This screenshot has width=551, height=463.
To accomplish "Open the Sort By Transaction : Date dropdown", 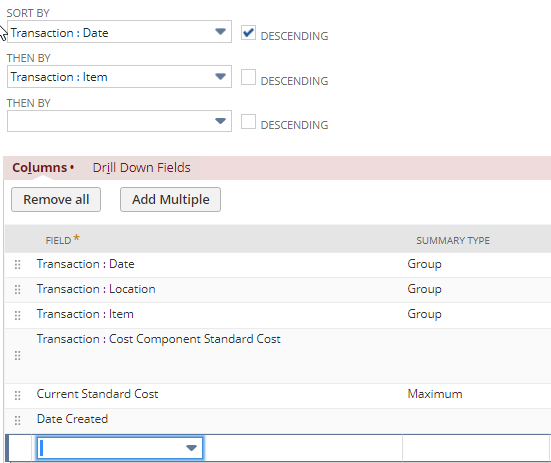I will click(119, 32).
